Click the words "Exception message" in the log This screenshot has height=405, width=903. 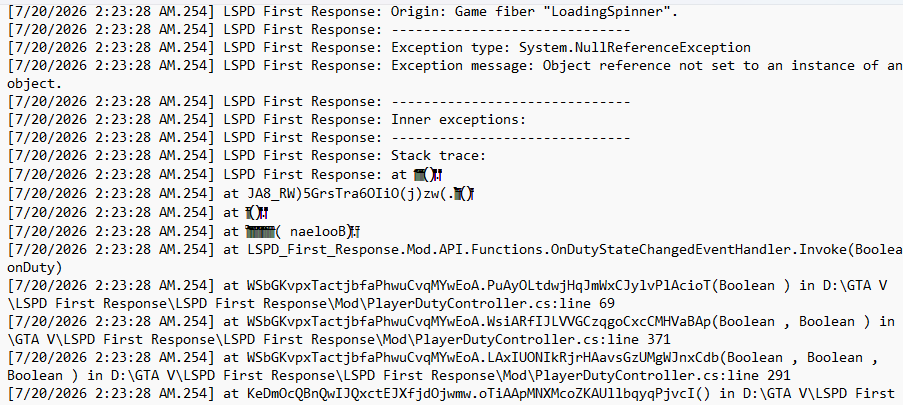(462, 66)
